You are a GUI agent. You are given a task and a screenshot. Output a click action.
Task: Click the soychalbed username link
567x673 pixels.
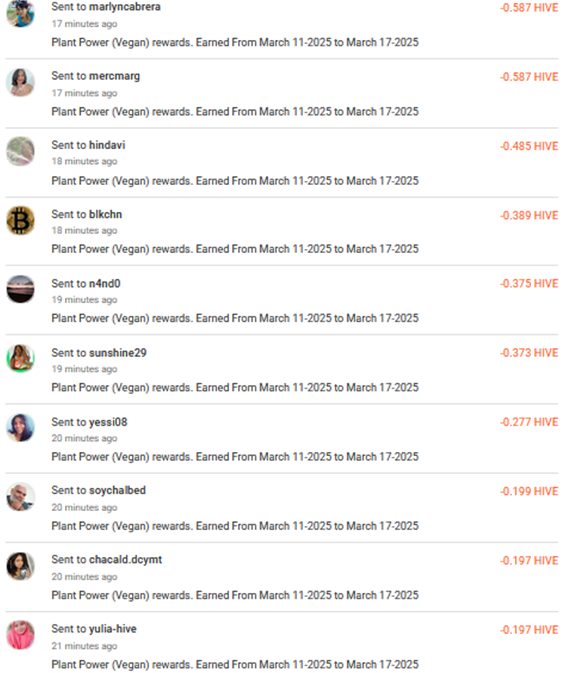(117, 490)
